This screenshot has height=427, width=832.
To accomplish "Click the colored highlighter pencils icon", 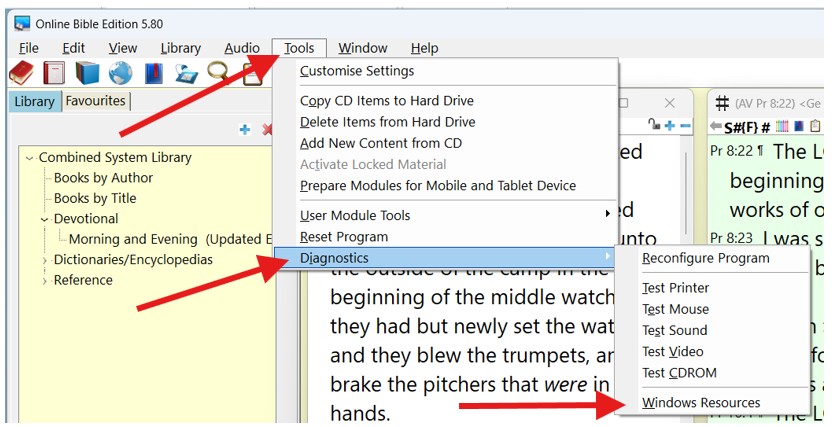I will coord(782,126).
